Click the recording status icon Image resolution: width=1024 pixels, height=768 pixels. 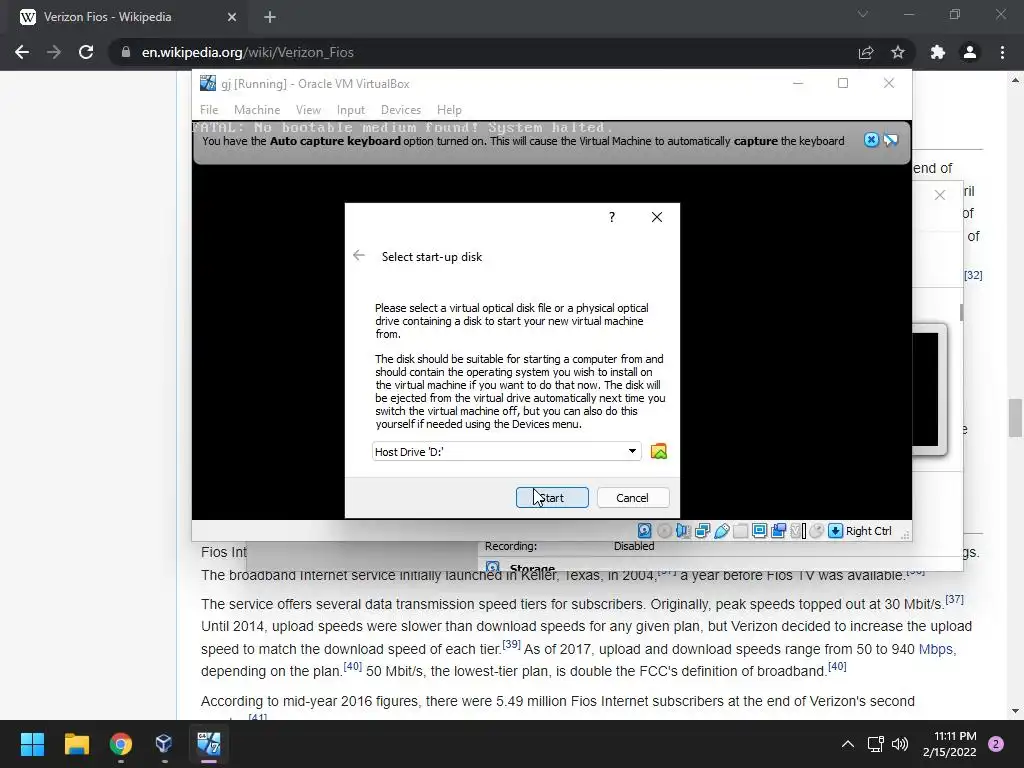point(778,530)
